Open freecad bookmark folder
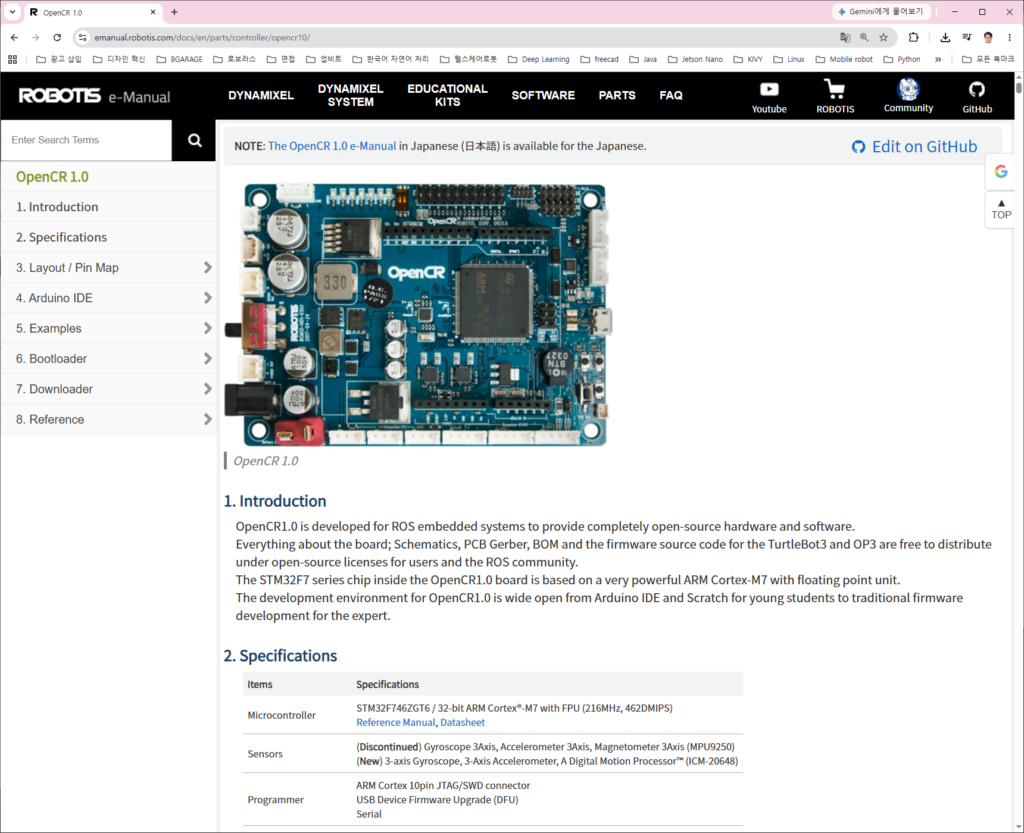The height and width of the screenshot is (833, 1024). pos(599,59)
